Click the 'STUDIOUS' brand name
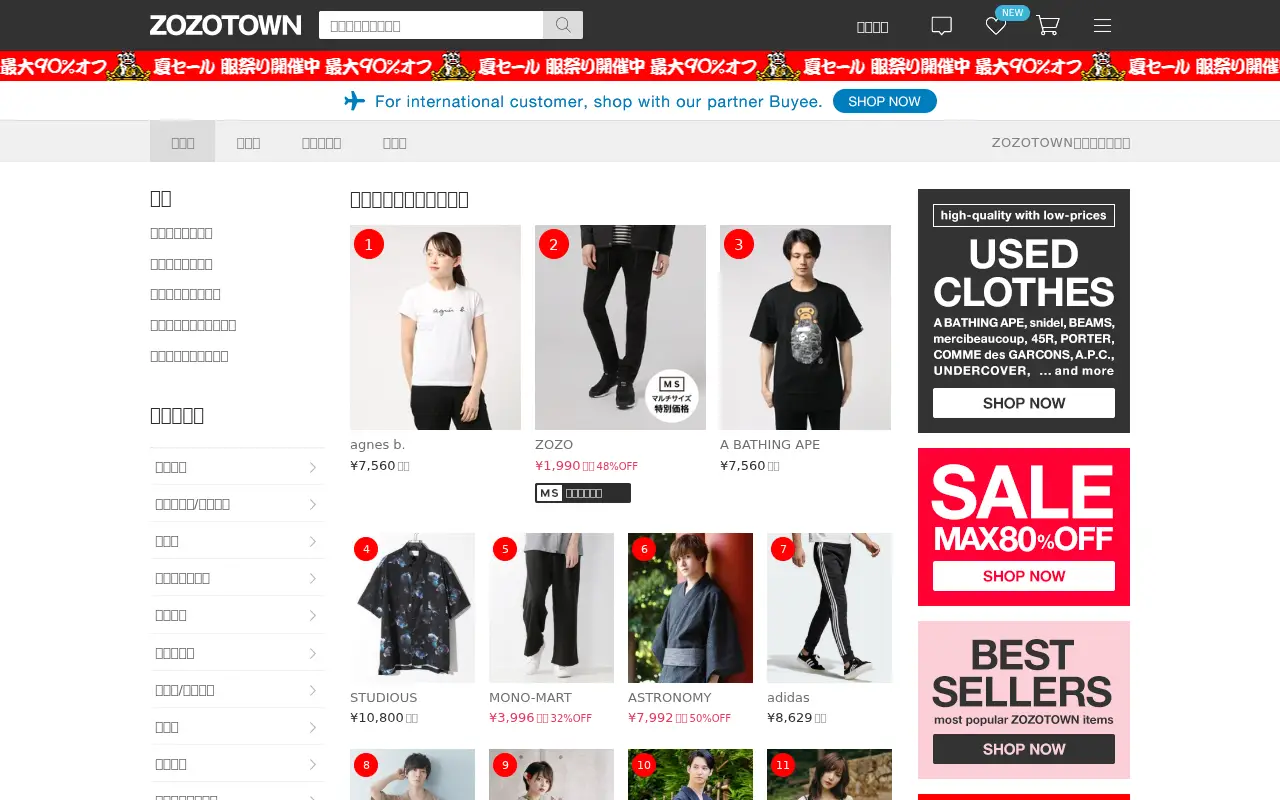This screenshot has height=800, width=1280. 383,698
